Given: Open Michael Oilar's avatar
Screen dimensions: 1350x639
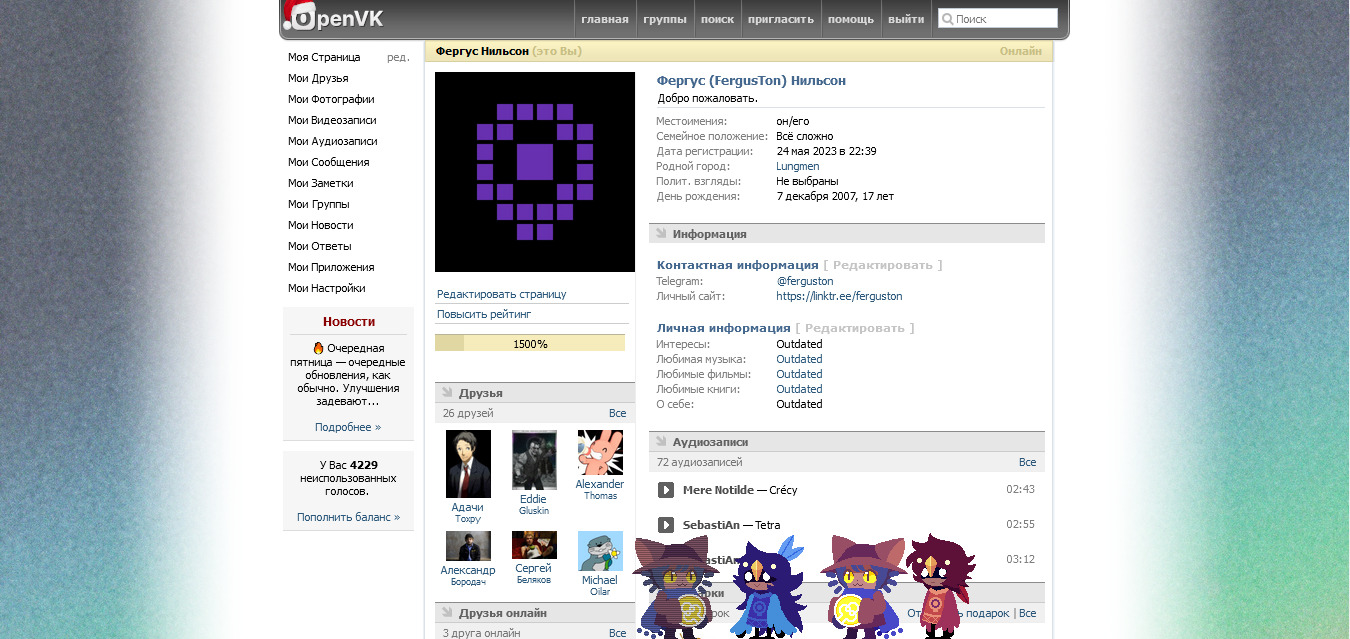Looking at the screenshot, I should 600,551.
